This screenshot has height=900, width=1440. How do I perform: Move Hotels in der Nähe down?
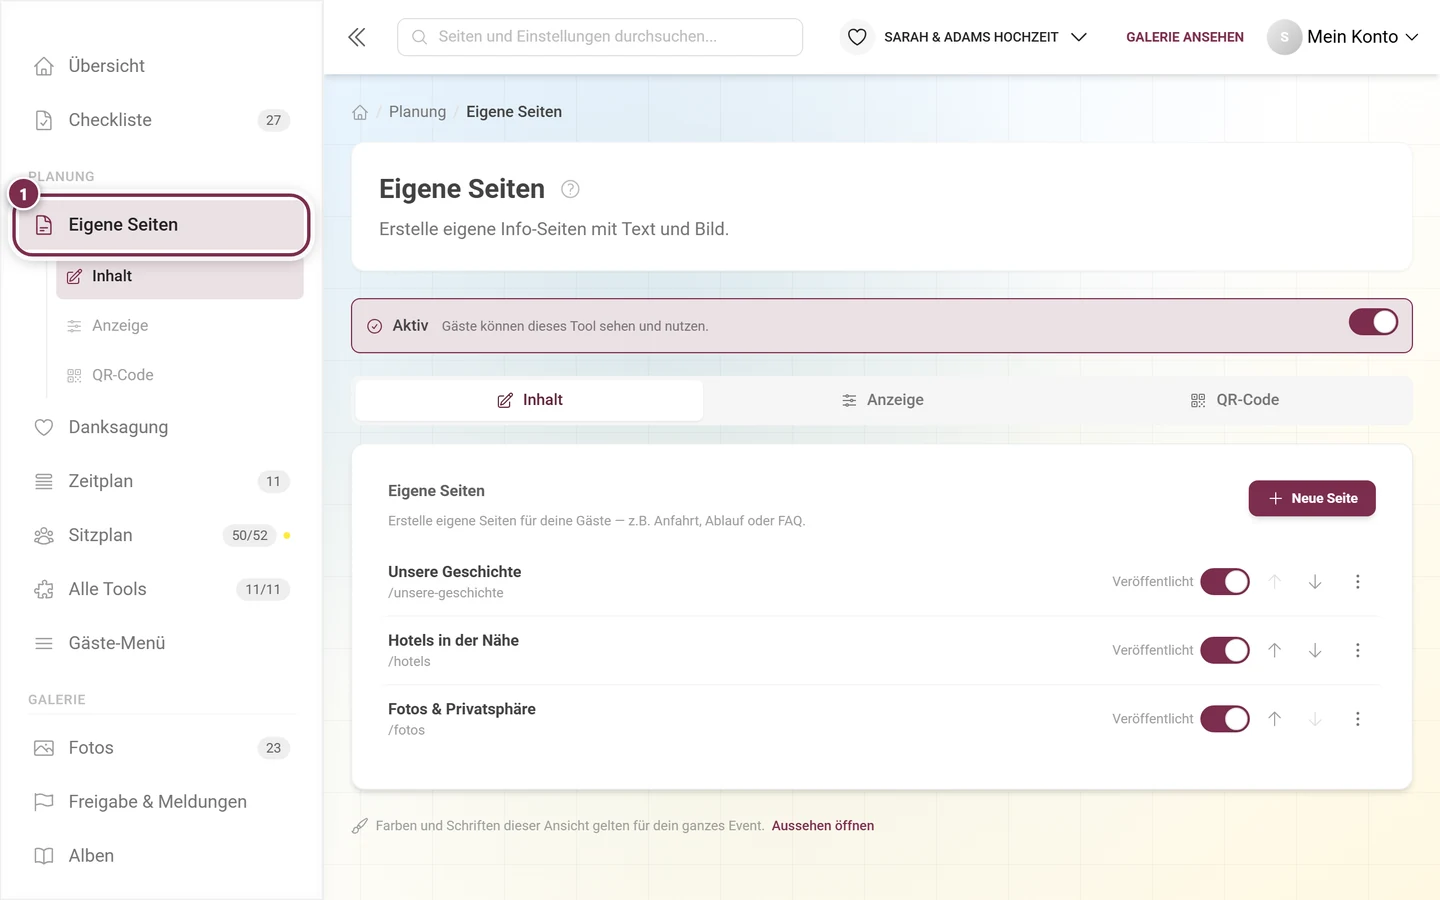coord(1315,650)
